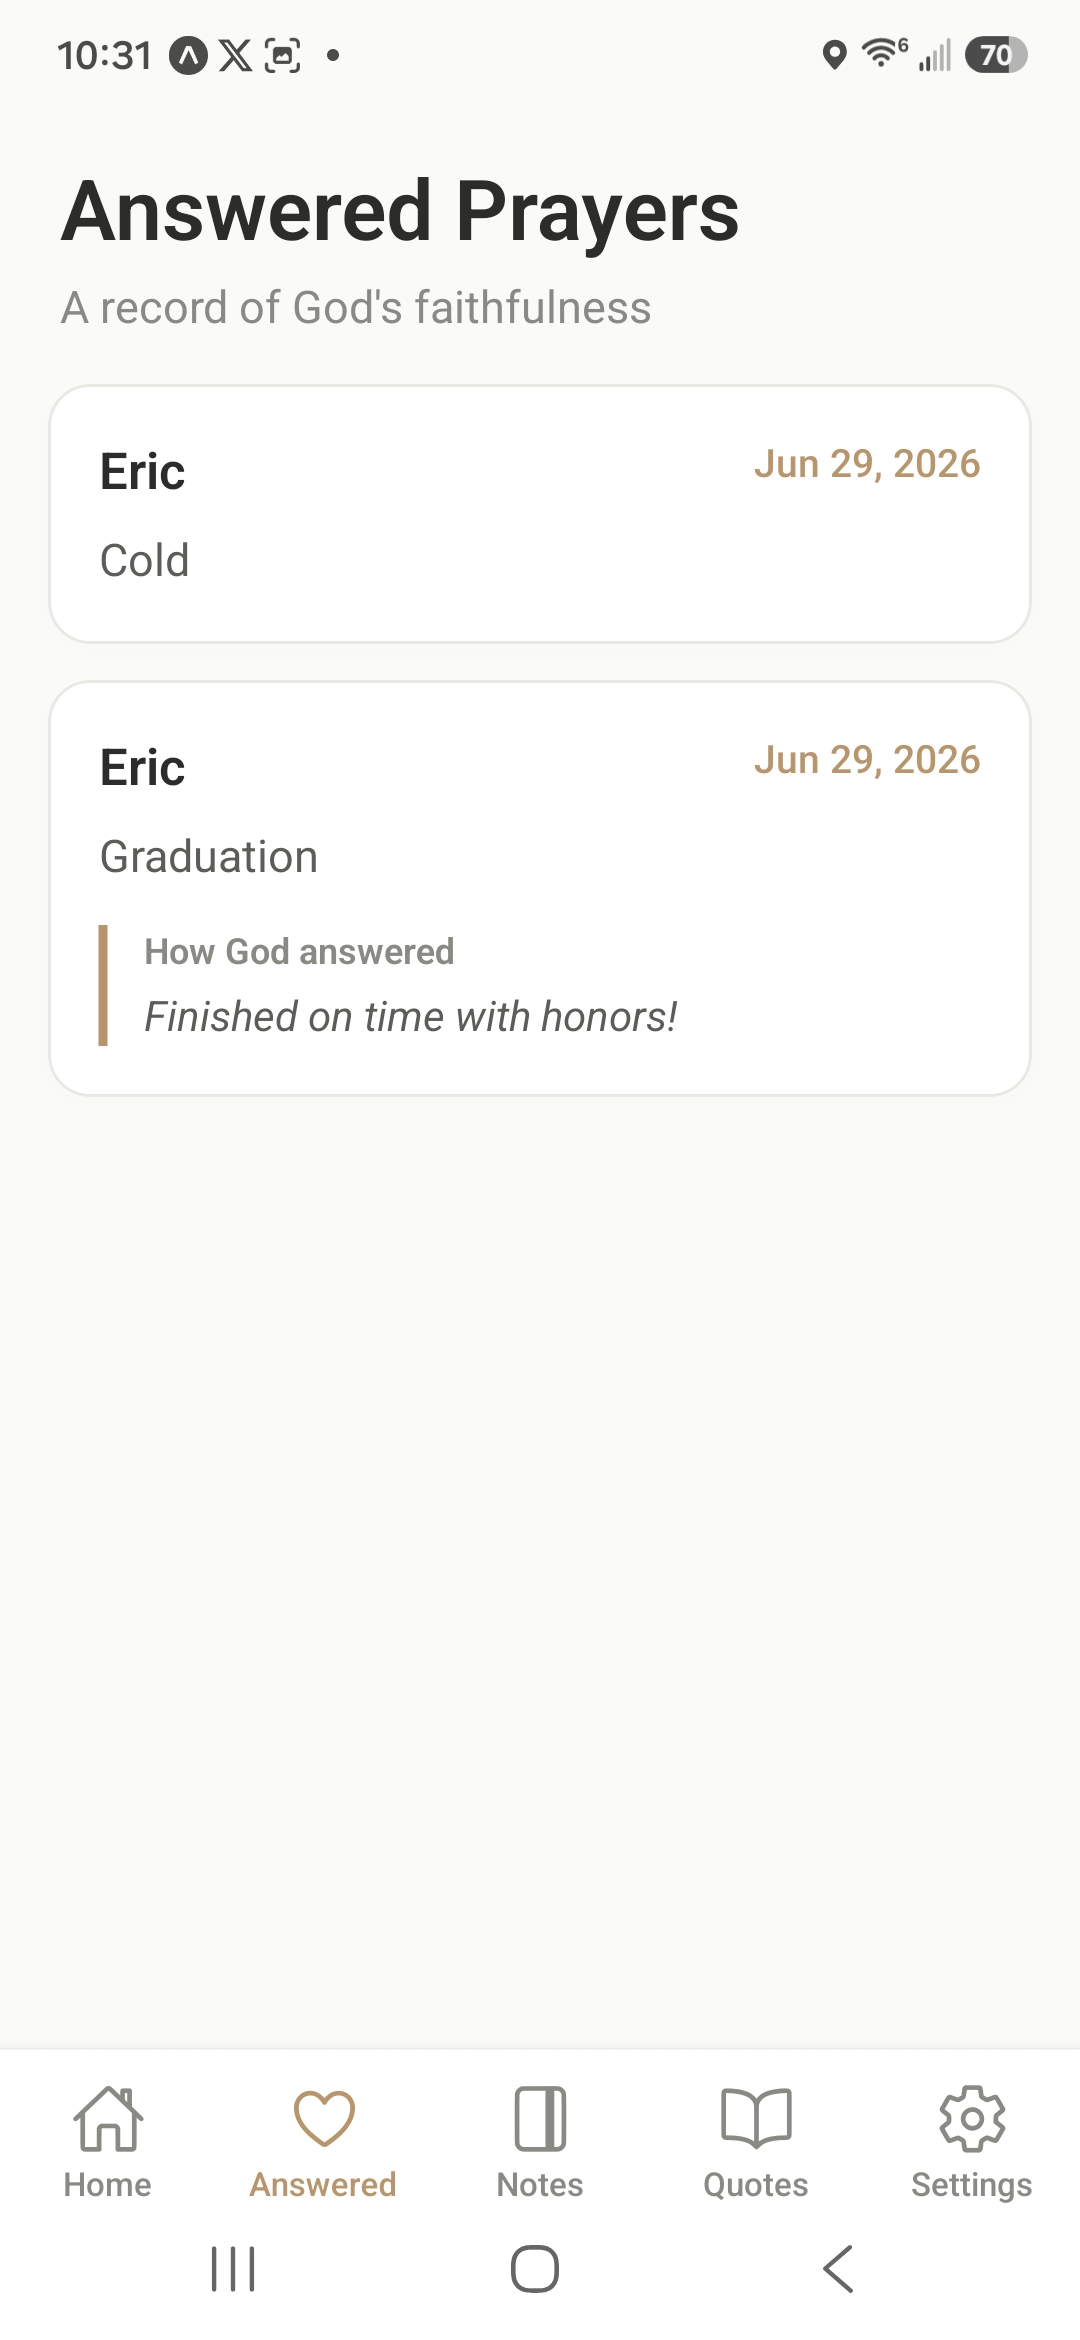Tap the X notification icon
The width and height of the screenshot is (1080, 2340).
[236, 56]
